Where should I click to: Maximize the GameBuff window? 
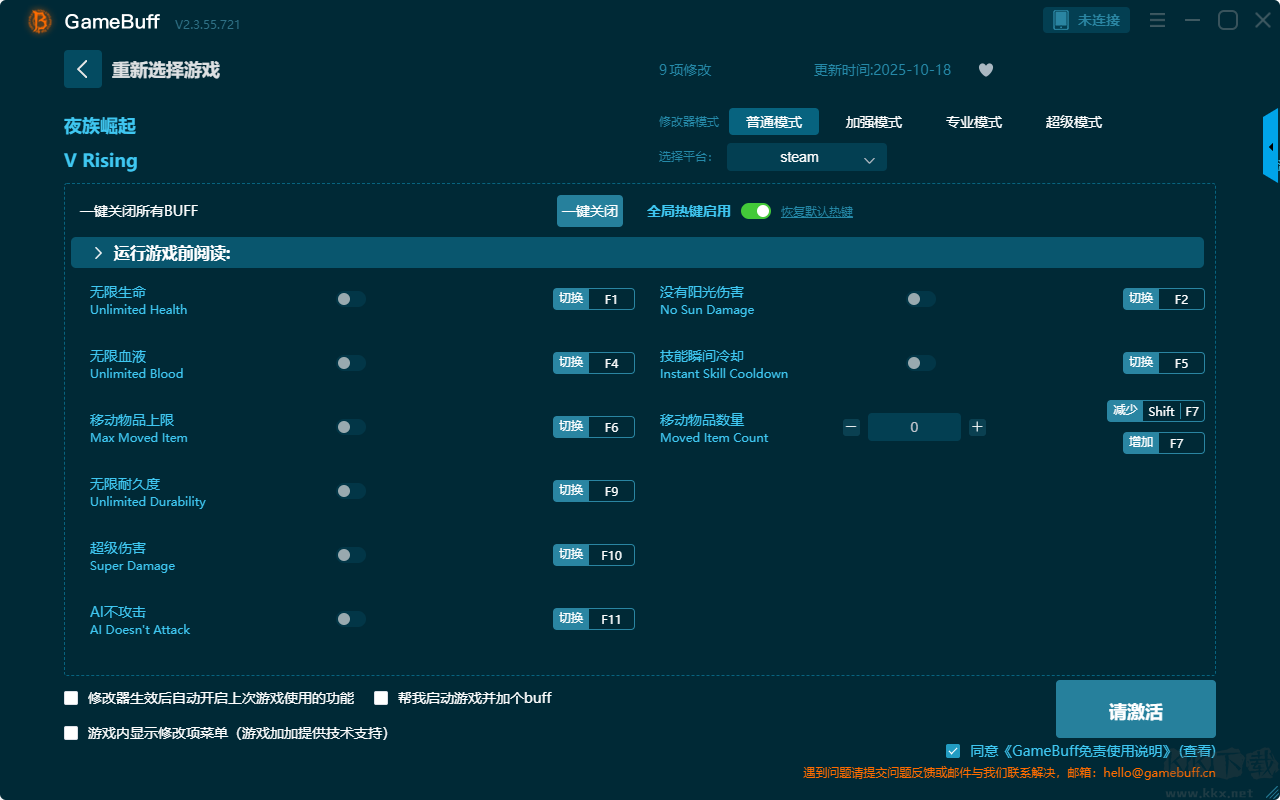[x=1228, y=21]
